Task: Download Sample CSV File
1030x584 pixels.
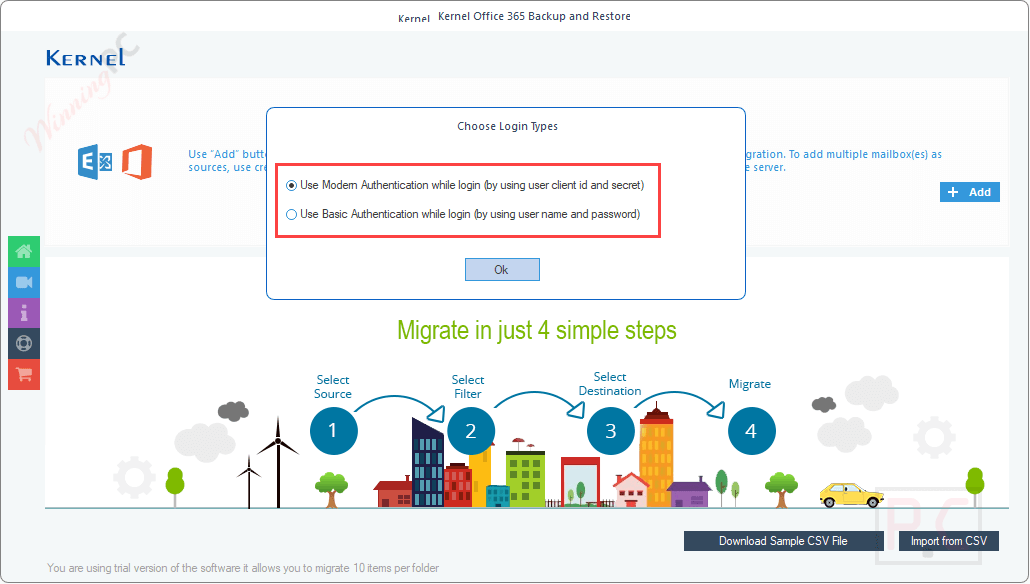Action: 783,540
